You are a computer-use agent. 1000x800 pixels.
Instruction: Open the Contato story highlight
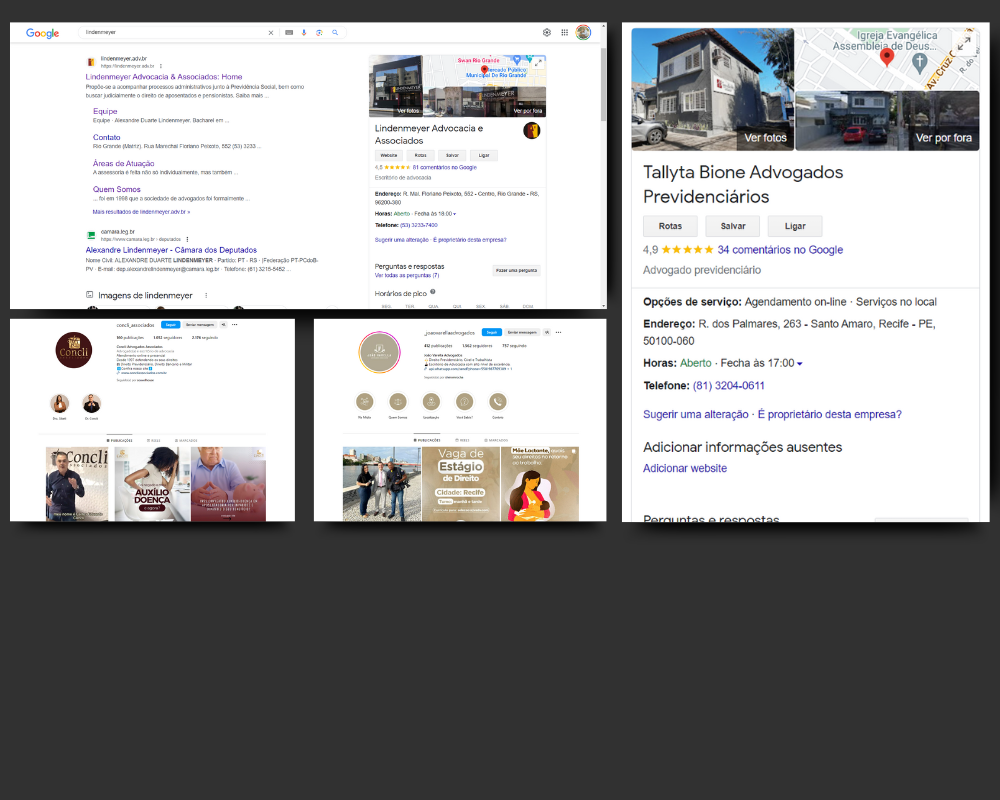497,401
